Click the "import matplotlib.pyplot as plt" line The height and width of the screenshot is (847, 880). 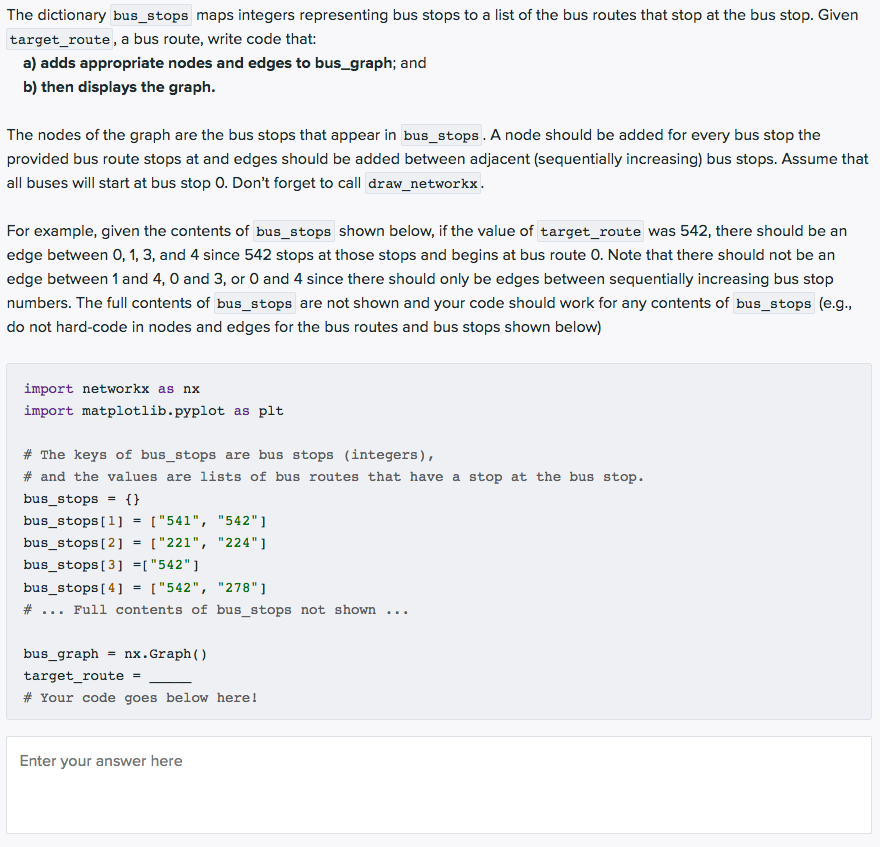pos(153,411)
